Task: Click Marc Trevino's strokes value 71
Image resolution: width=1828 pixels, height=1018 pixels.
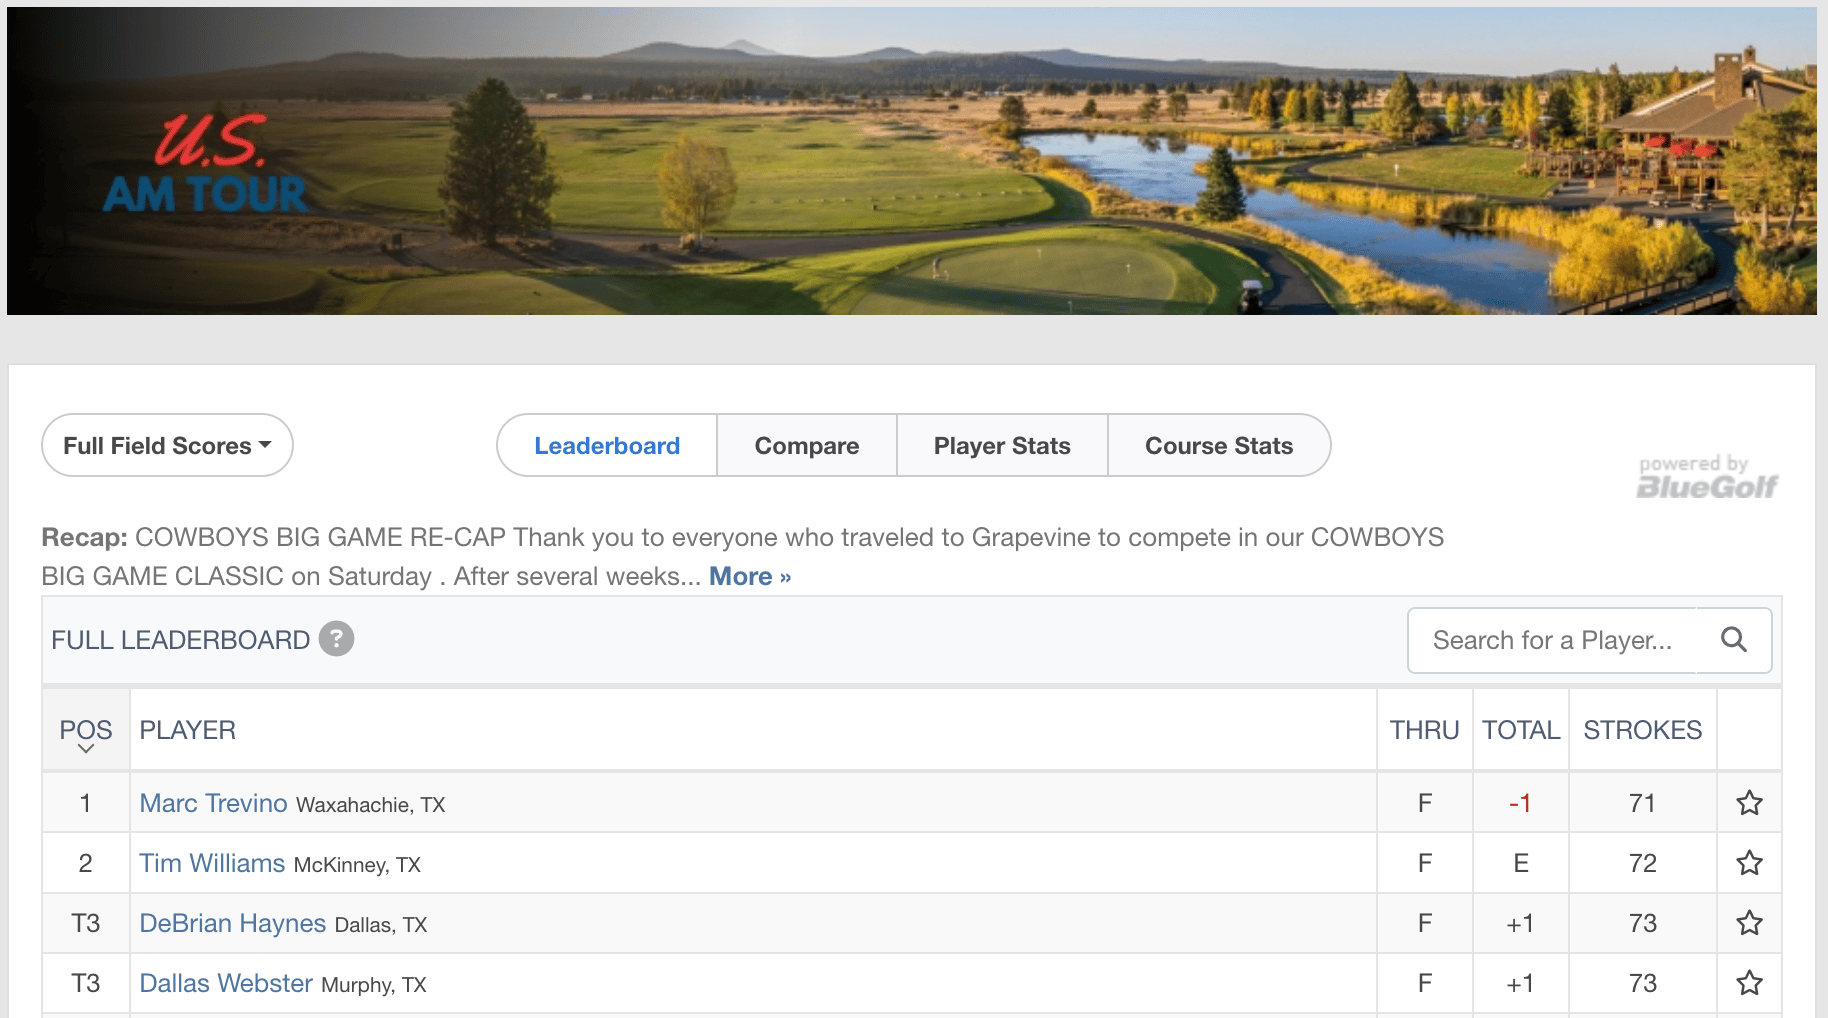Action: (1642, 803)
